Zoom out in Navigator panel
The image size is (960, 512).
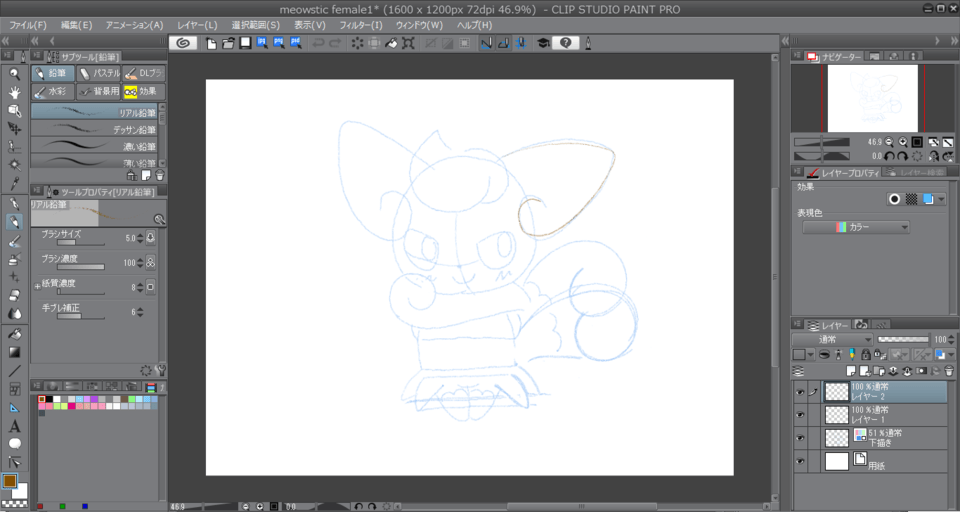coord(889,142)
